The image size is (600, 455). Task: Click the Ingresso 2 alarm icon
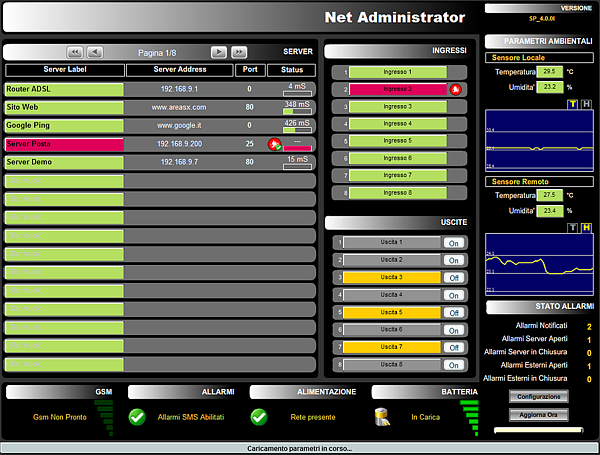[x=454, y=89]
